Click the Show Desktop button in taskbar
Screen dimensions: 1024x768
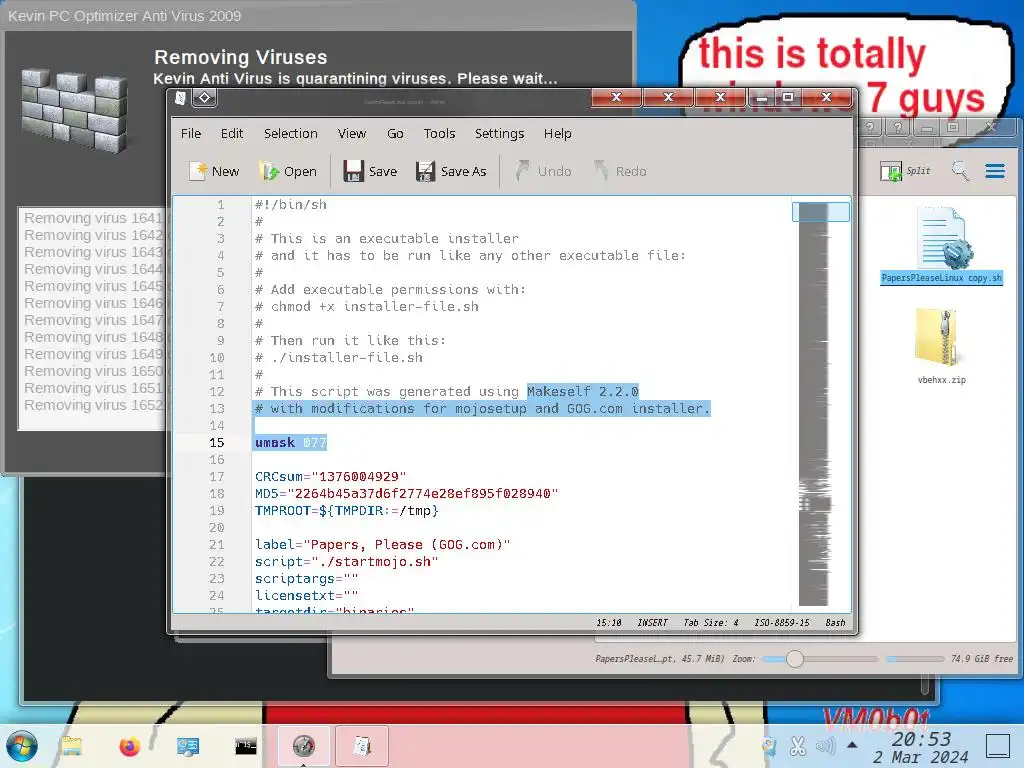[998, 746]
